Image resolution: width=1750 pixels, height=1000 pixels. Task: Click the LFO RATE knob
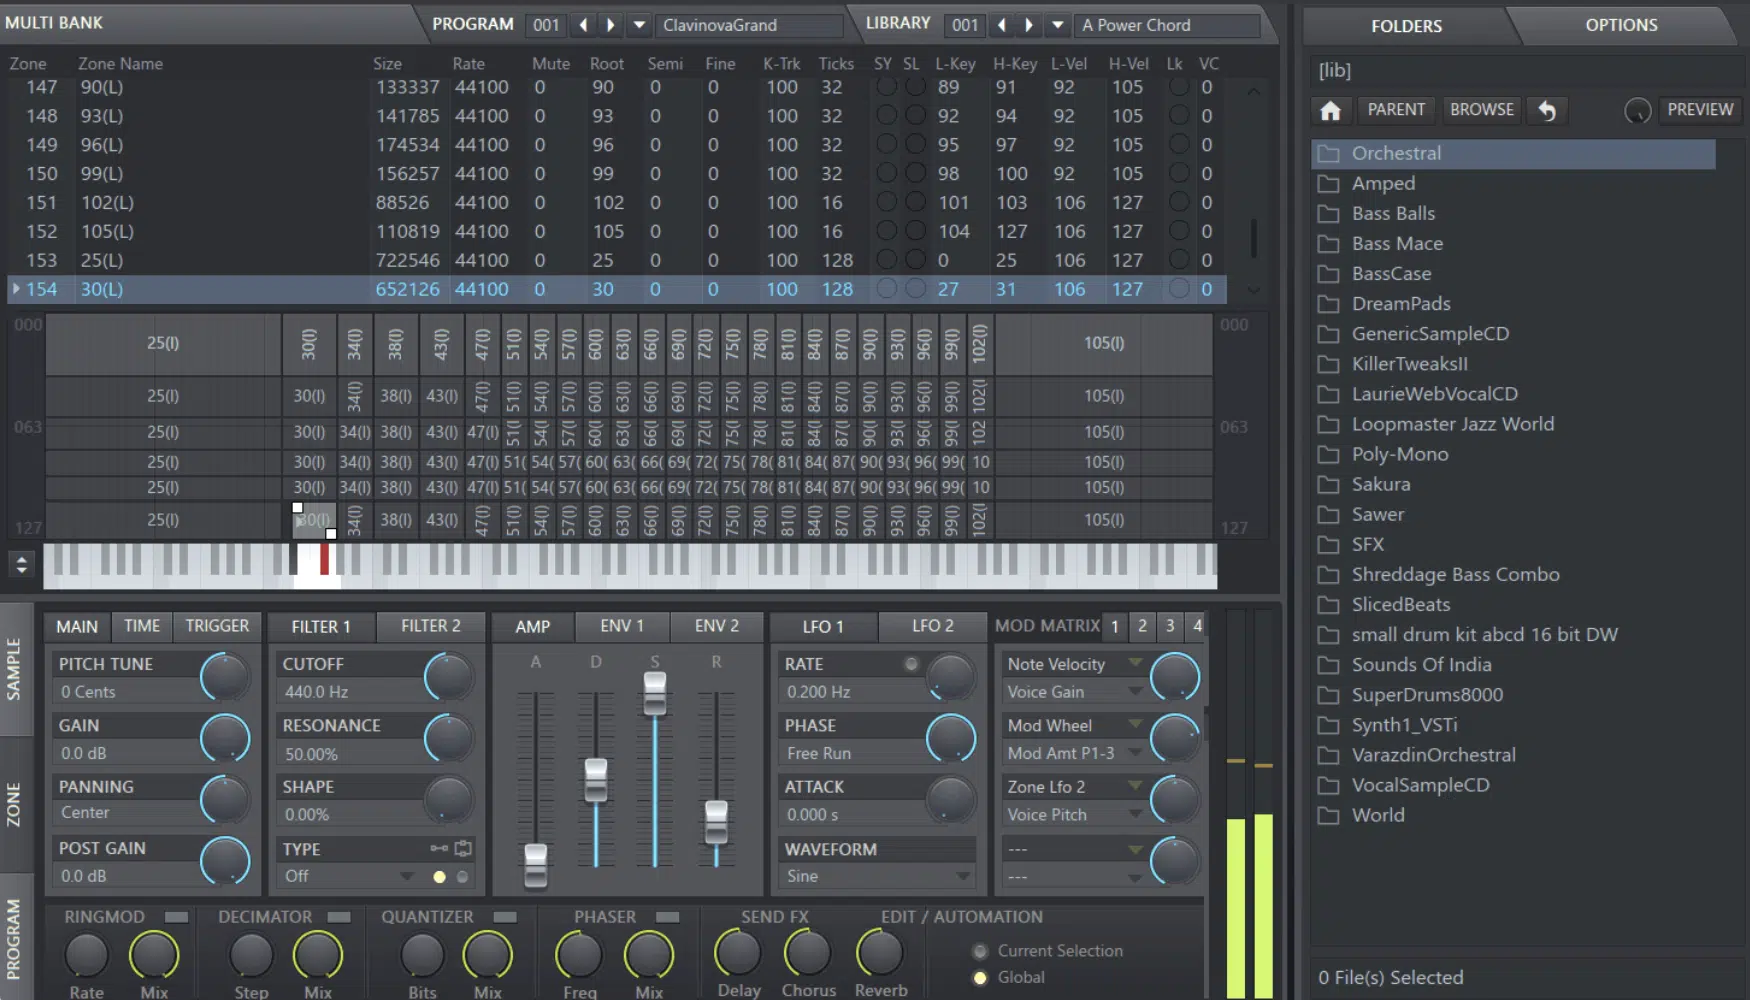pyautogui.click(x=950, y=677)
